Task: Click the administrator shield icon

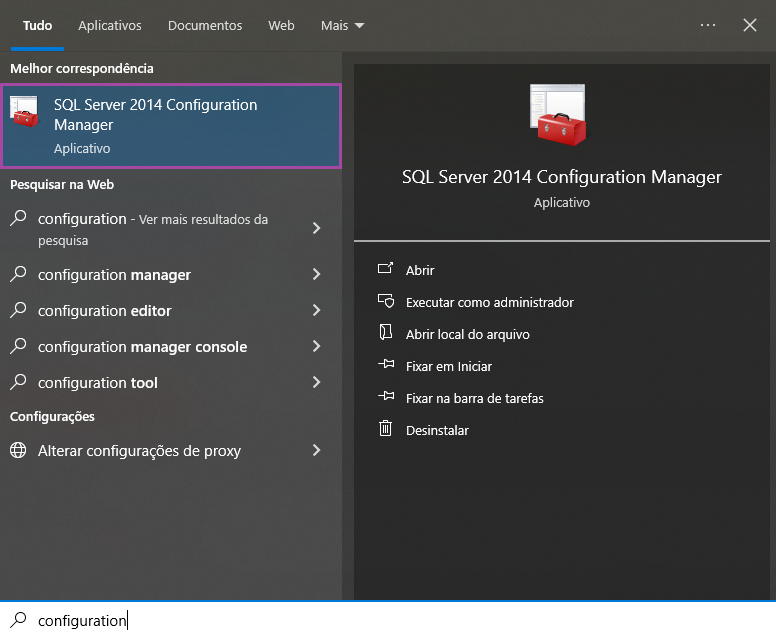Action: pos(386,301)
